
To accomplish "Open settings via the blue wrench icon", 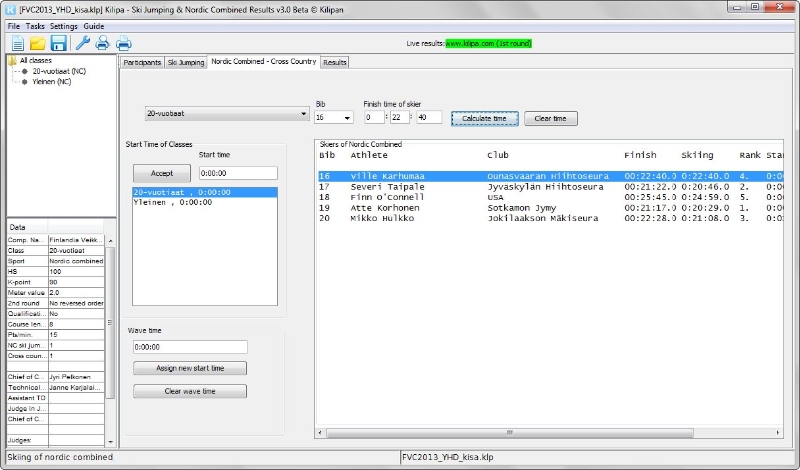I will pyautogui.click(x=82, y=43).
